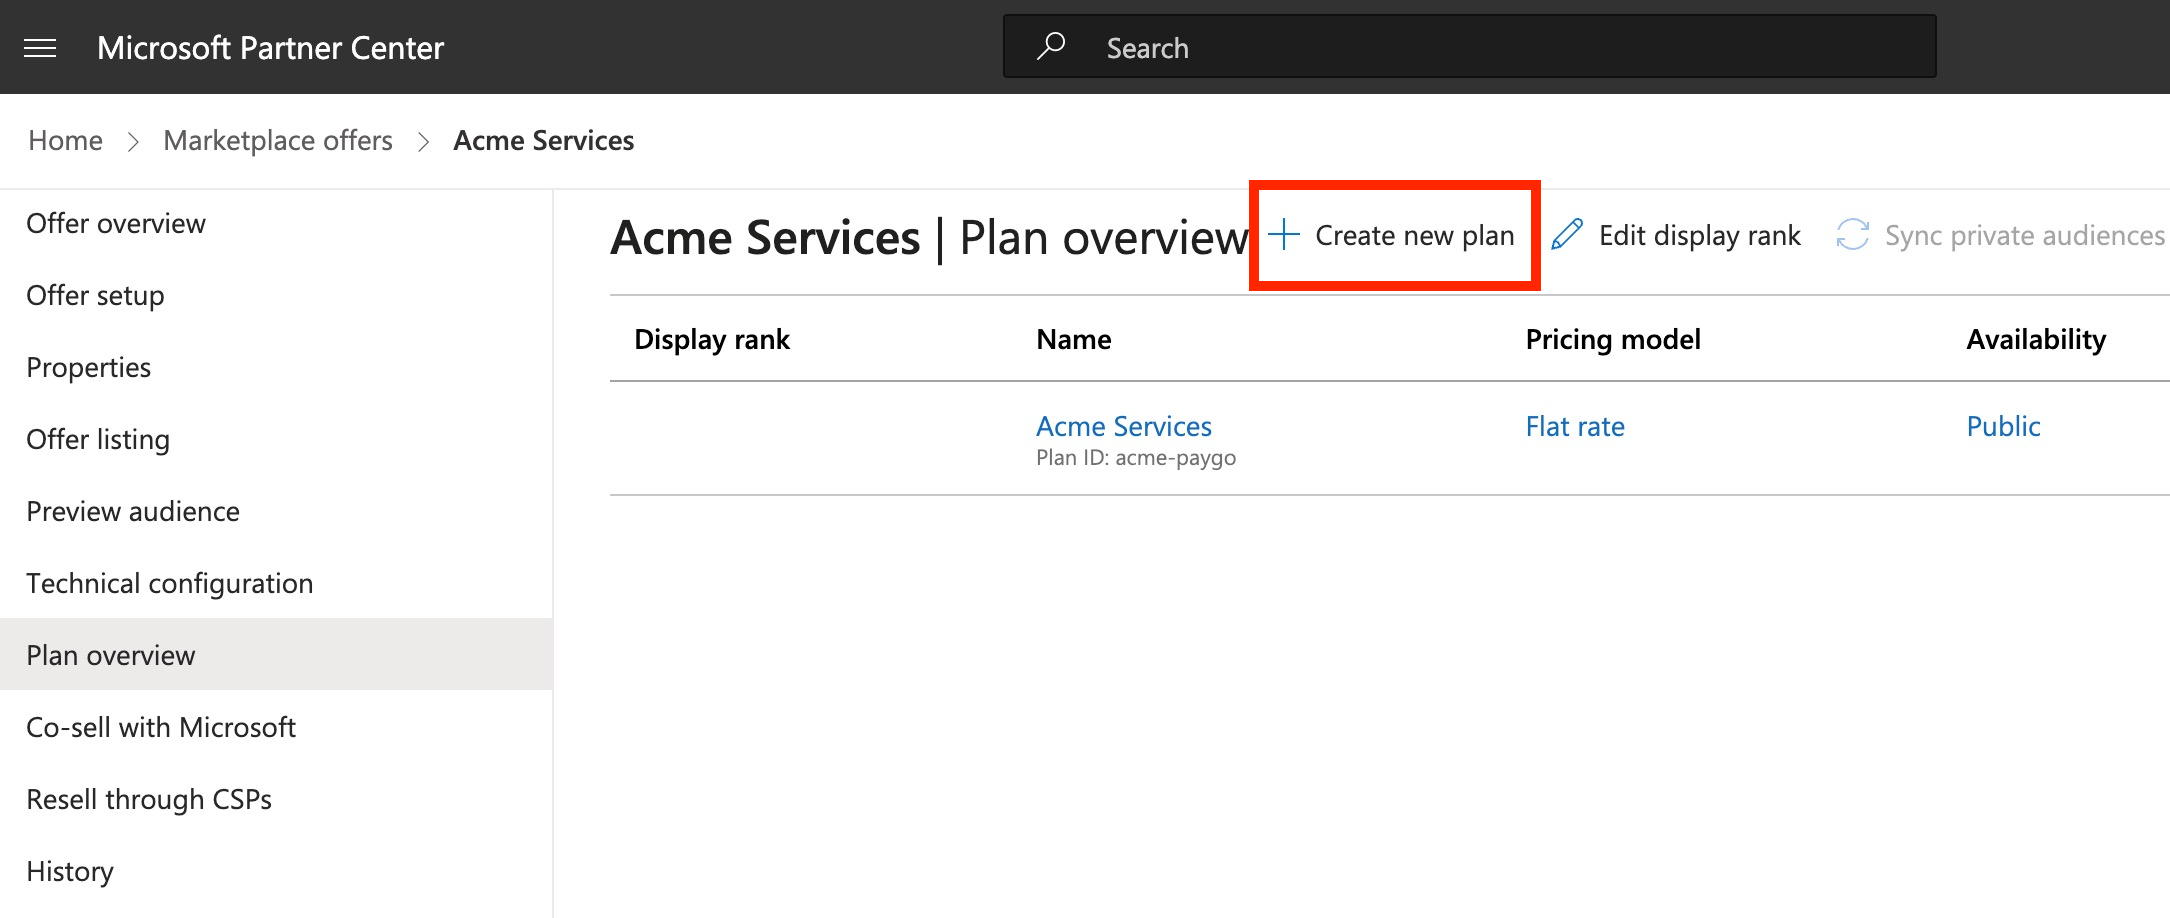Select Offer setup in sidebar
Screen dimensions: 2170x918
(x=95, y=296)
